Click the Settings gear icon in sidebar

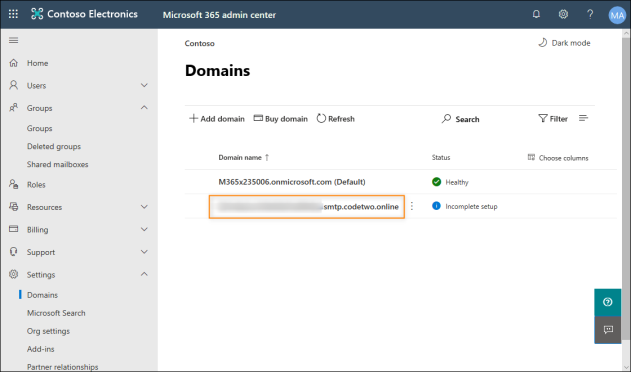click(x=14, y=274)
